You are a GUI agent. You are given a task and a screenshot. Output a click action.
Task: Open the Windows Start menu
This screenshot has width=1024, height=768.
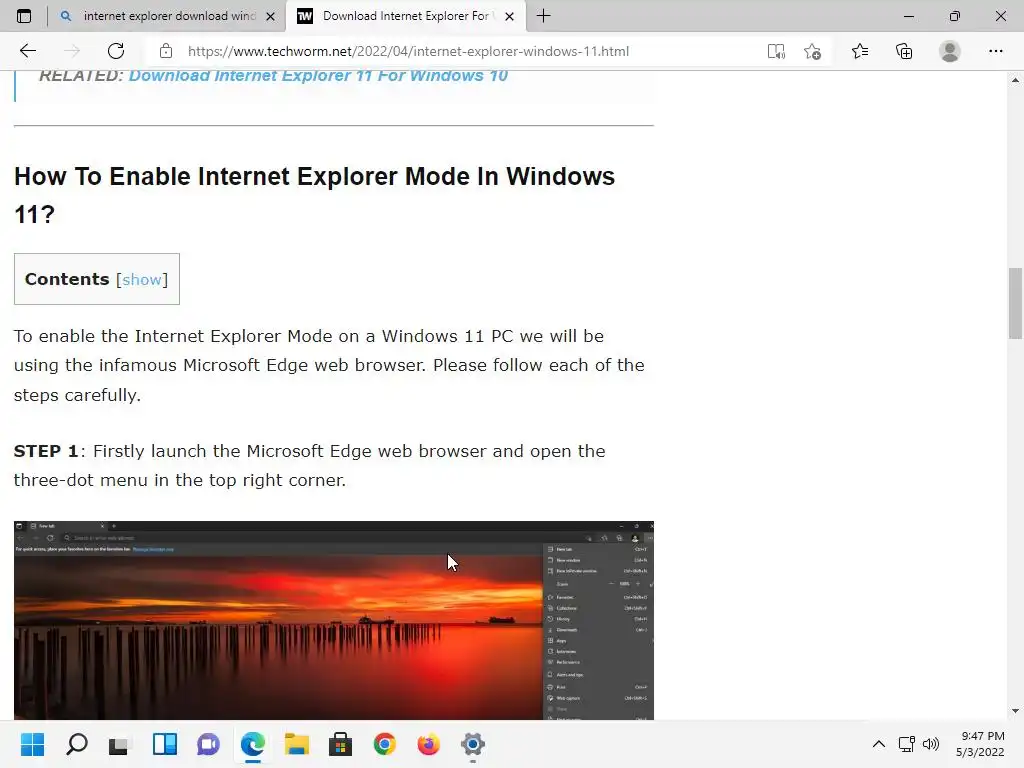point(32,744)
